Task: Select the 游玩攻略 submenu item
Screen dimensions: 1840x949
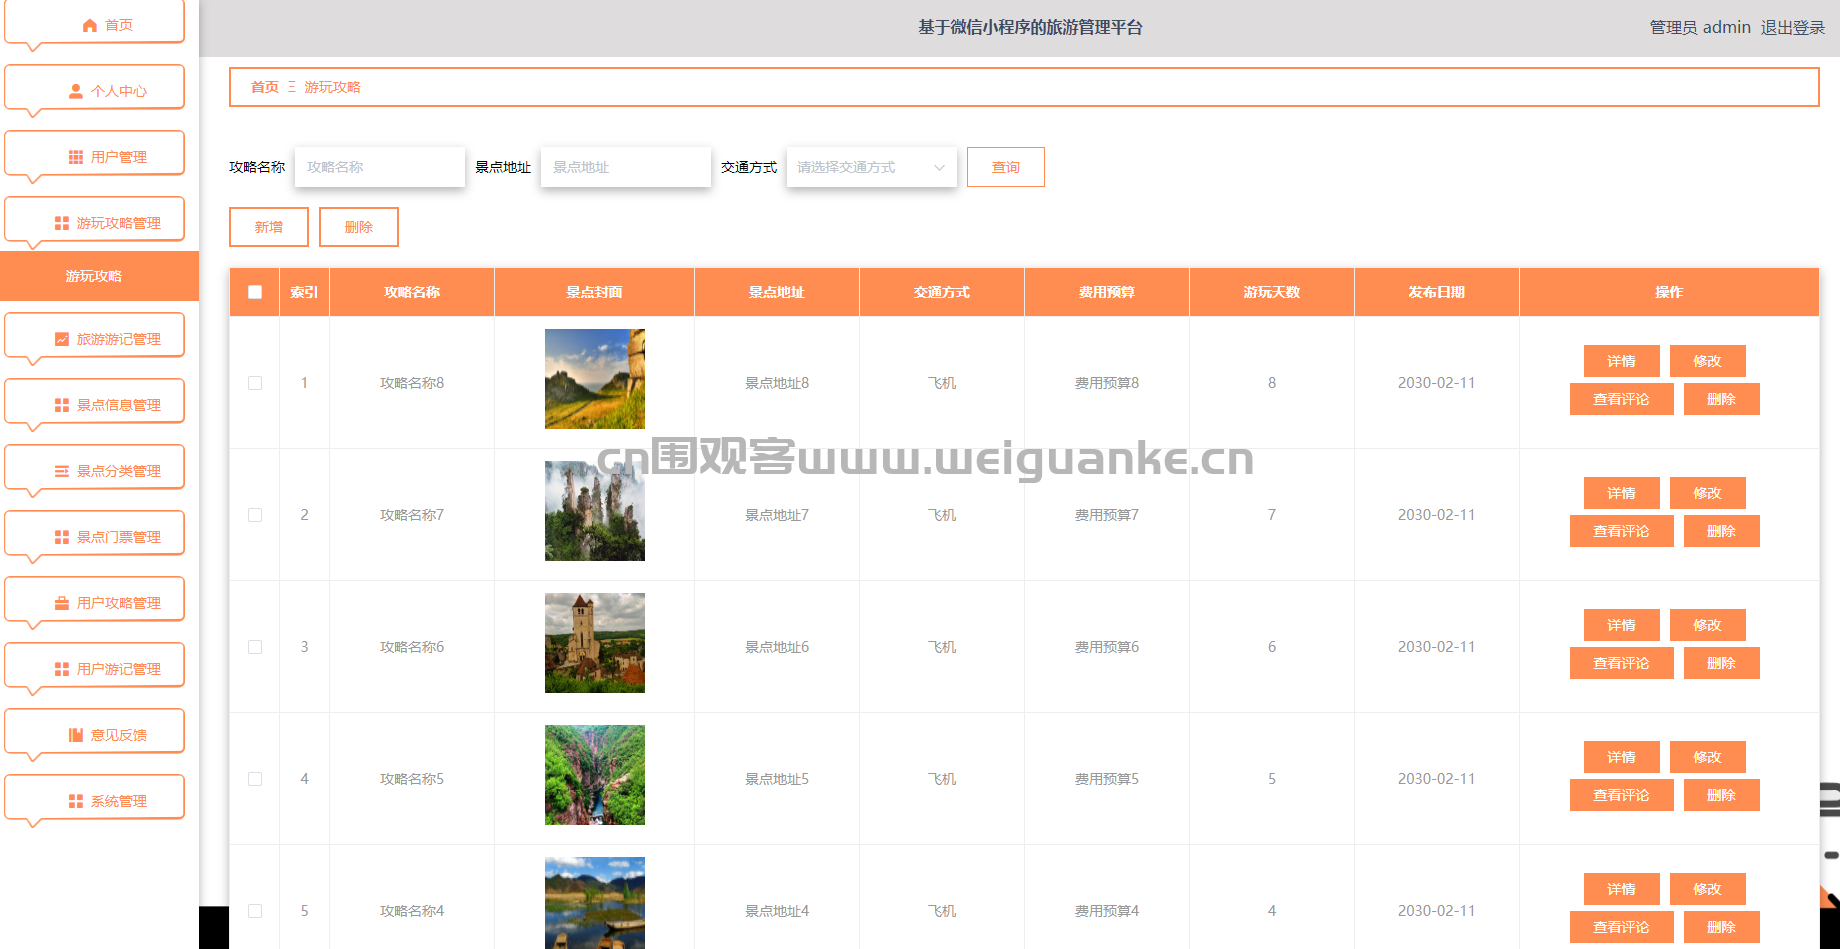Action: 95,276
